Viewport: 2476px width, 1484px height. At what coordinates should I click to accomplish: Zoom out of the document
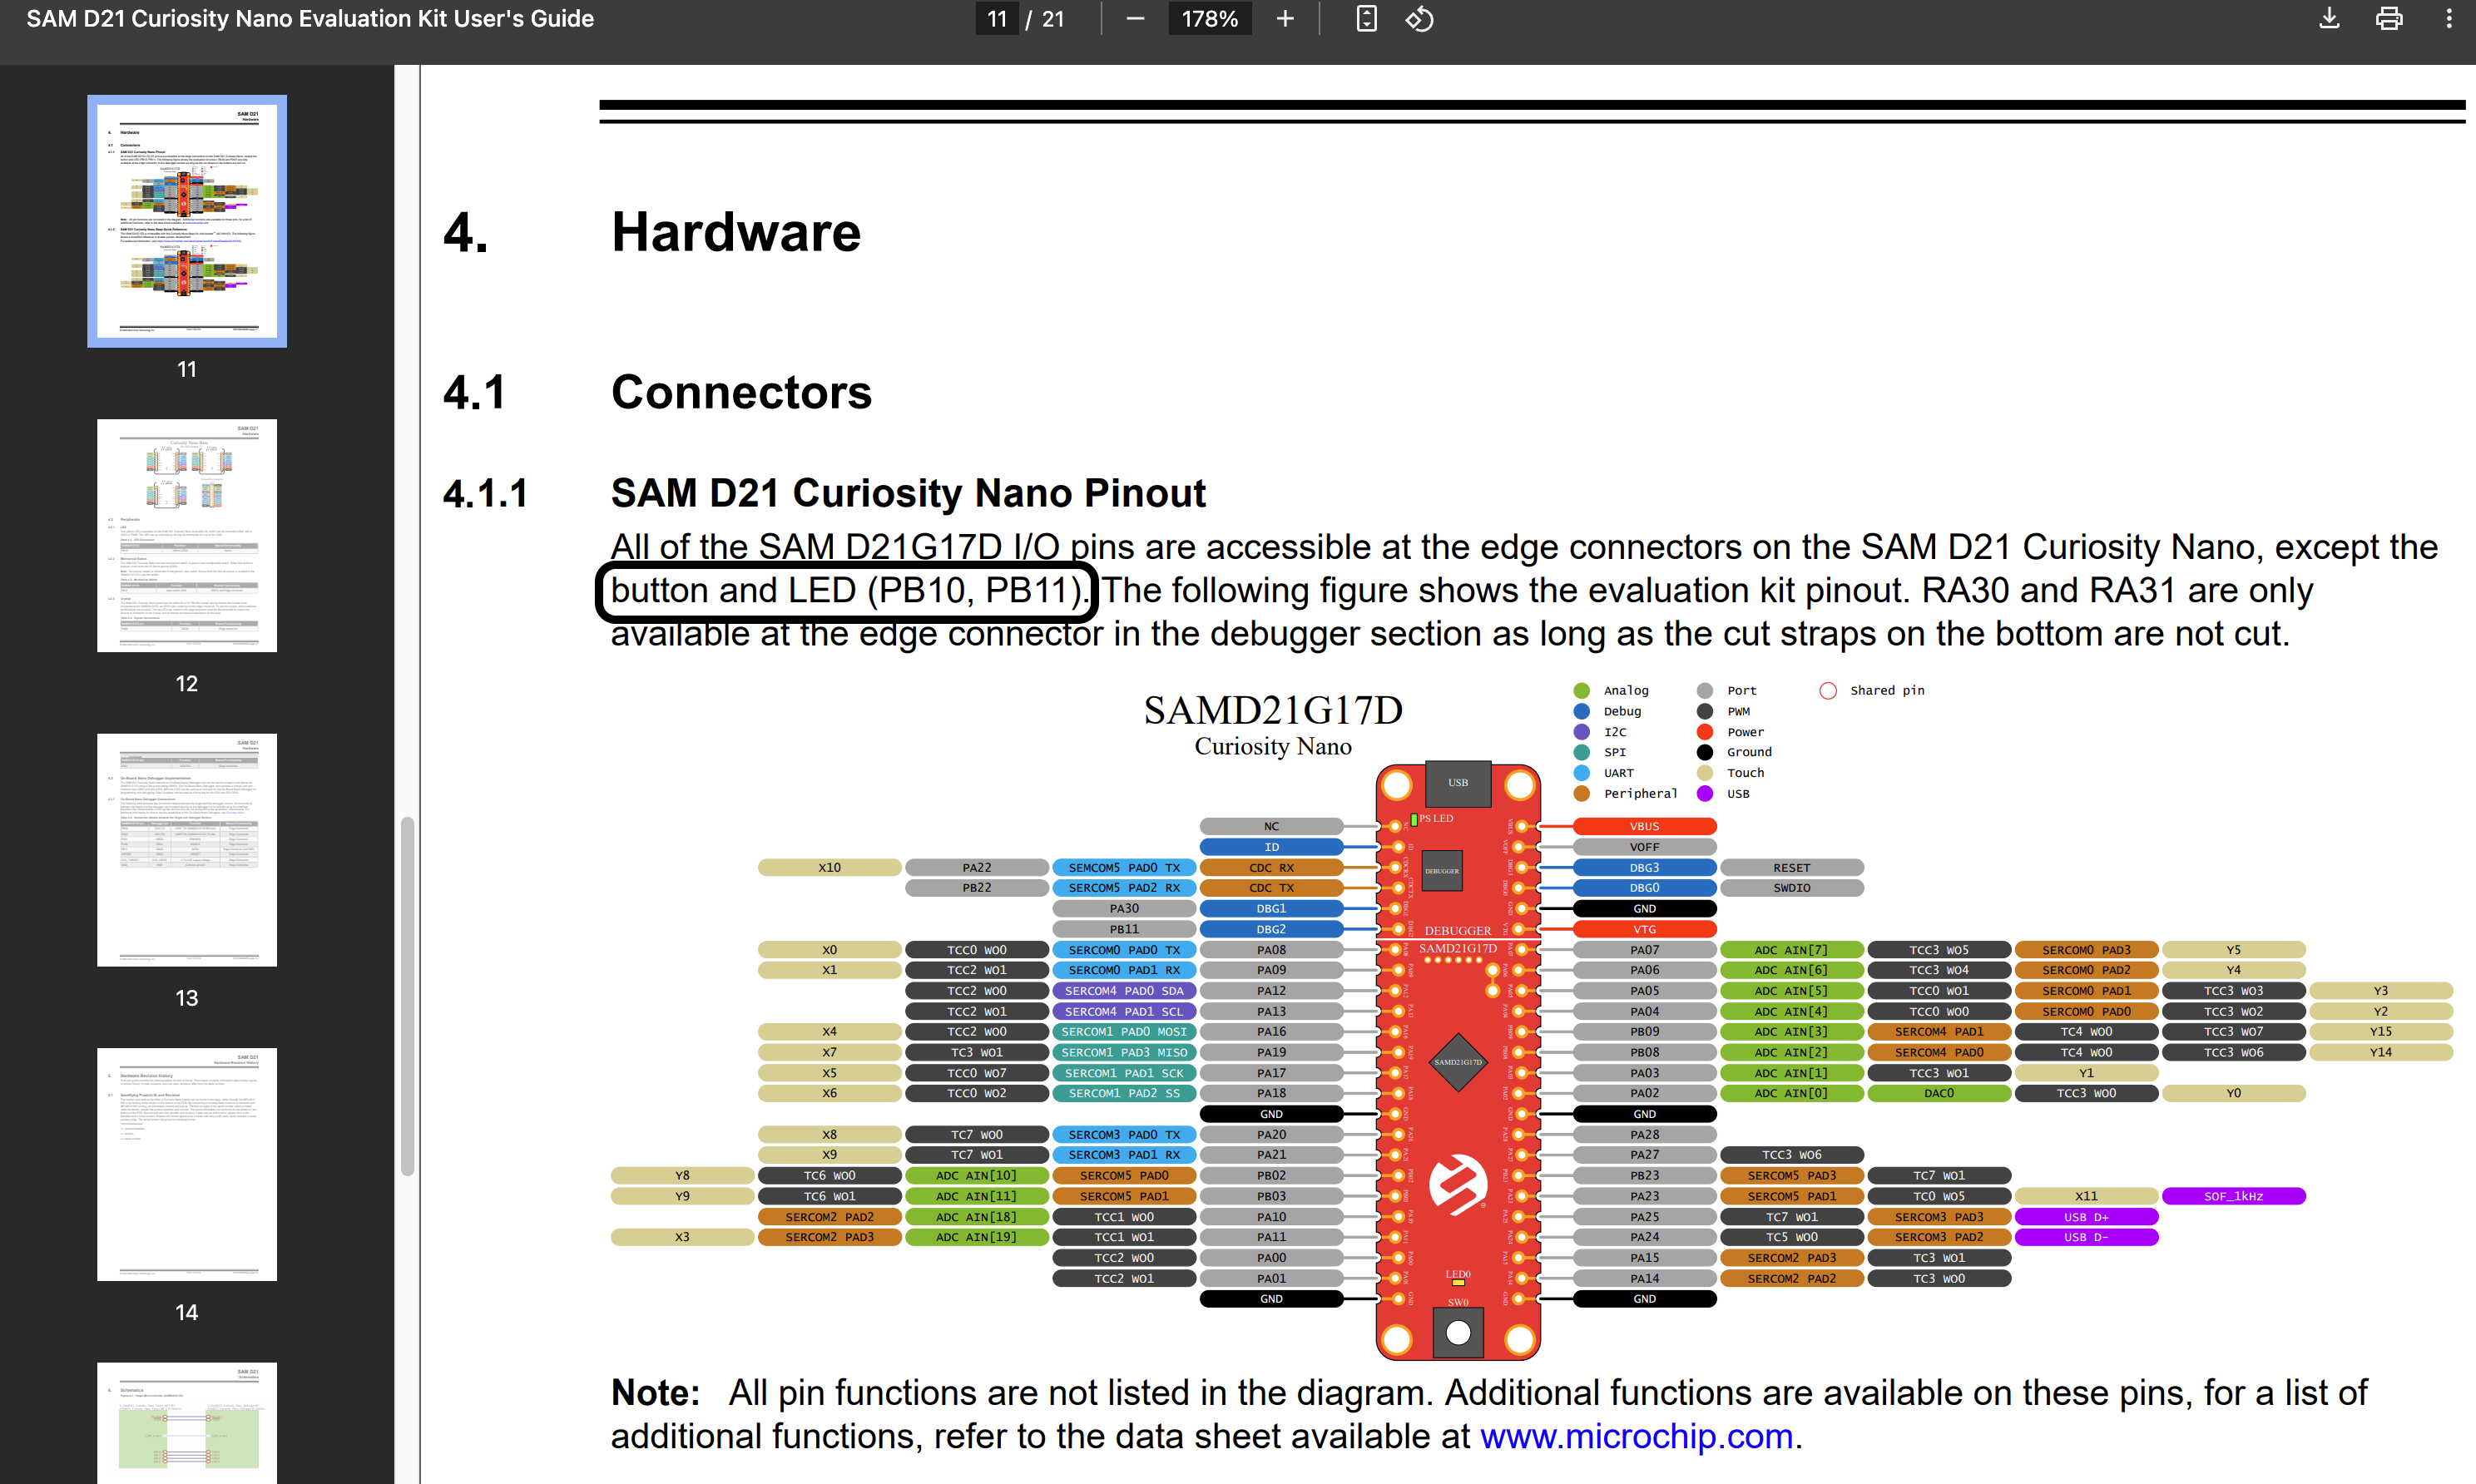1135,18
